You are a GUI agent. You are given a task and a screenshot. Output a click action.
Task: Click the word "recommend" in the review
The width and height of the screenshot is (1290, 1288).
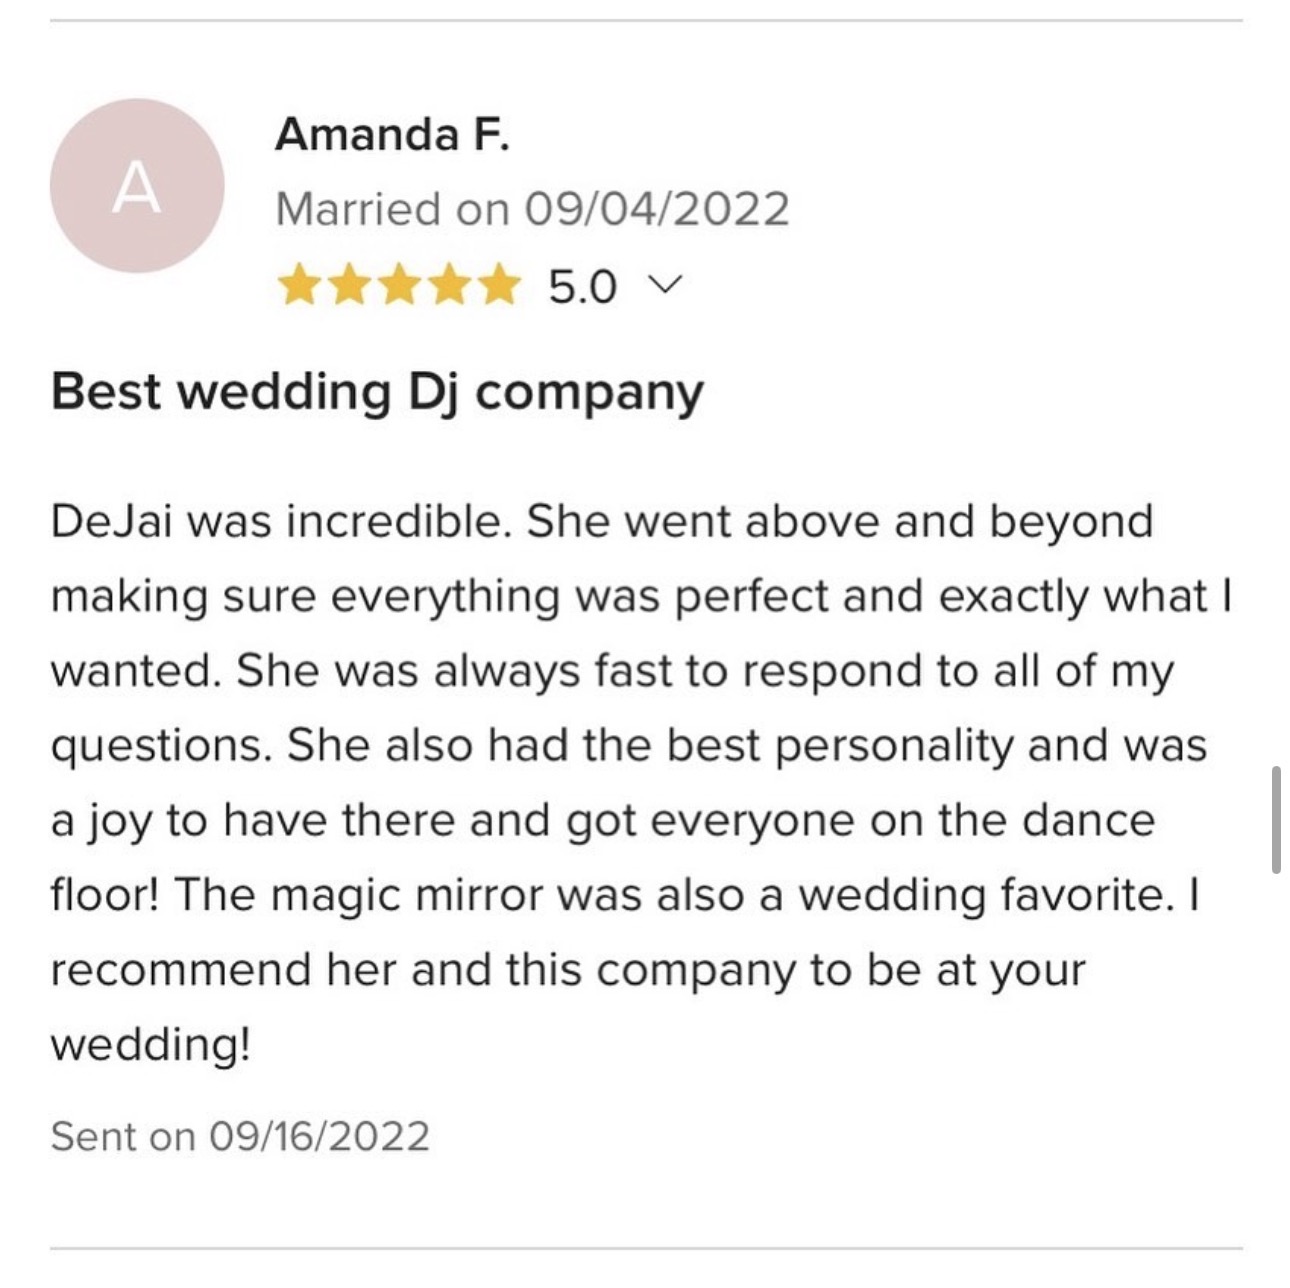(180, 970)
